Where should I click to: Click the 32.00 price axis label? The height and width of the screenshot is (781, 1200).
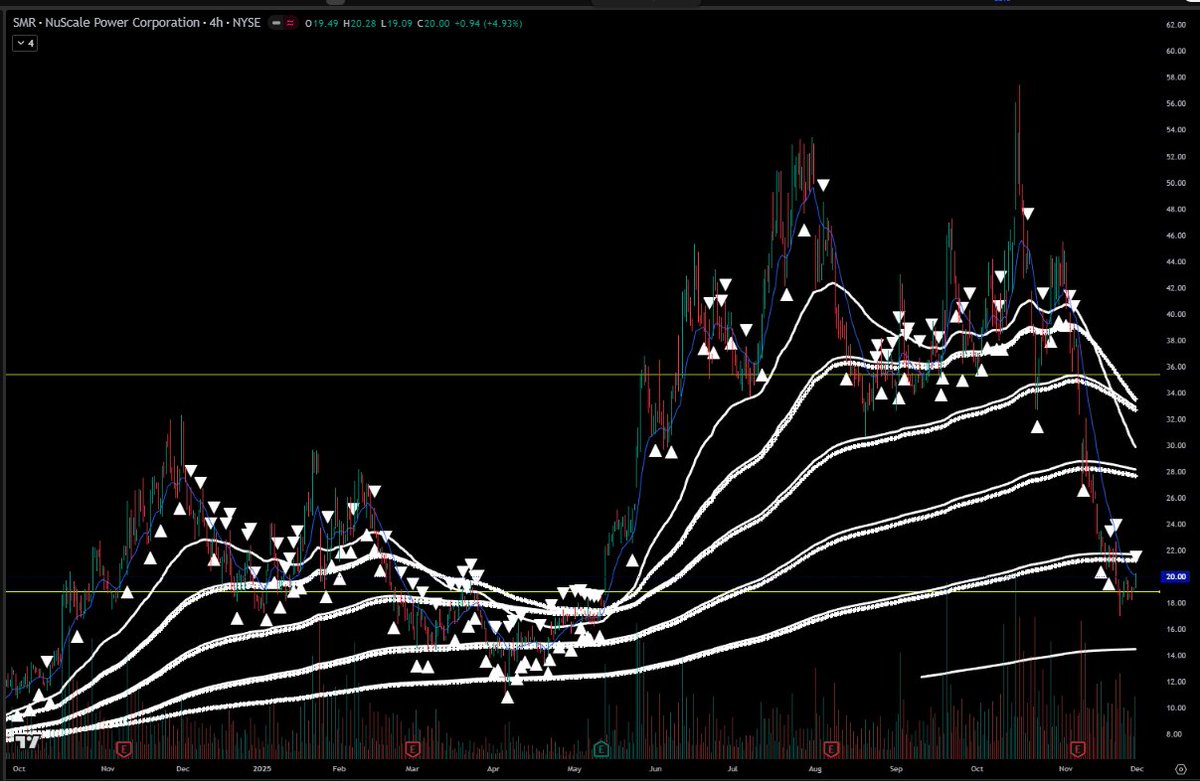(1176, 419)
